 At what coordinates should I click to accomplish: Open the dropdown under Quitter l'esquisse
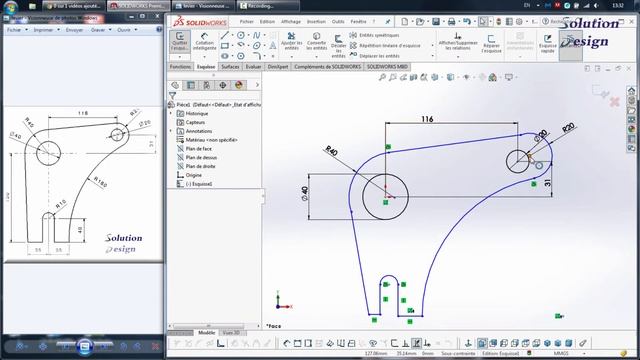pyautogui.click(x=180, y=57)
